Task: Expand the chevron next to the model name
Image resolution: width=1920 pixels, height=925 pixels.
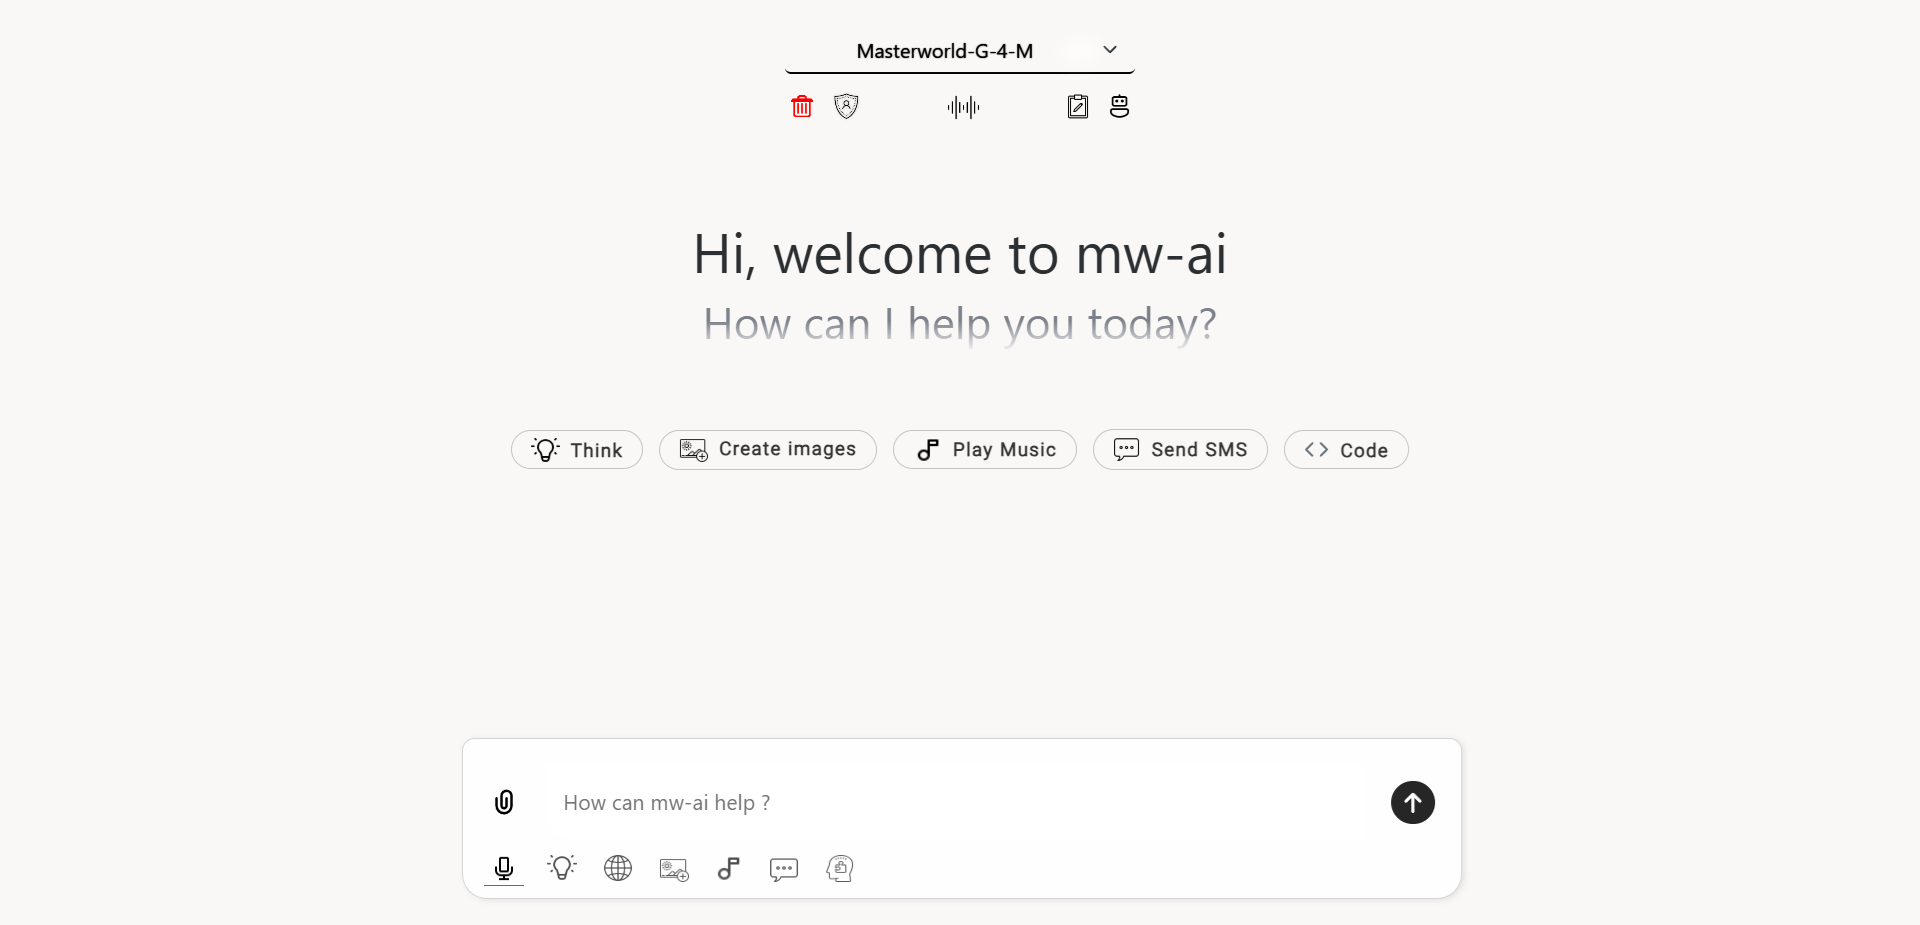Action: coord(1109,49)
